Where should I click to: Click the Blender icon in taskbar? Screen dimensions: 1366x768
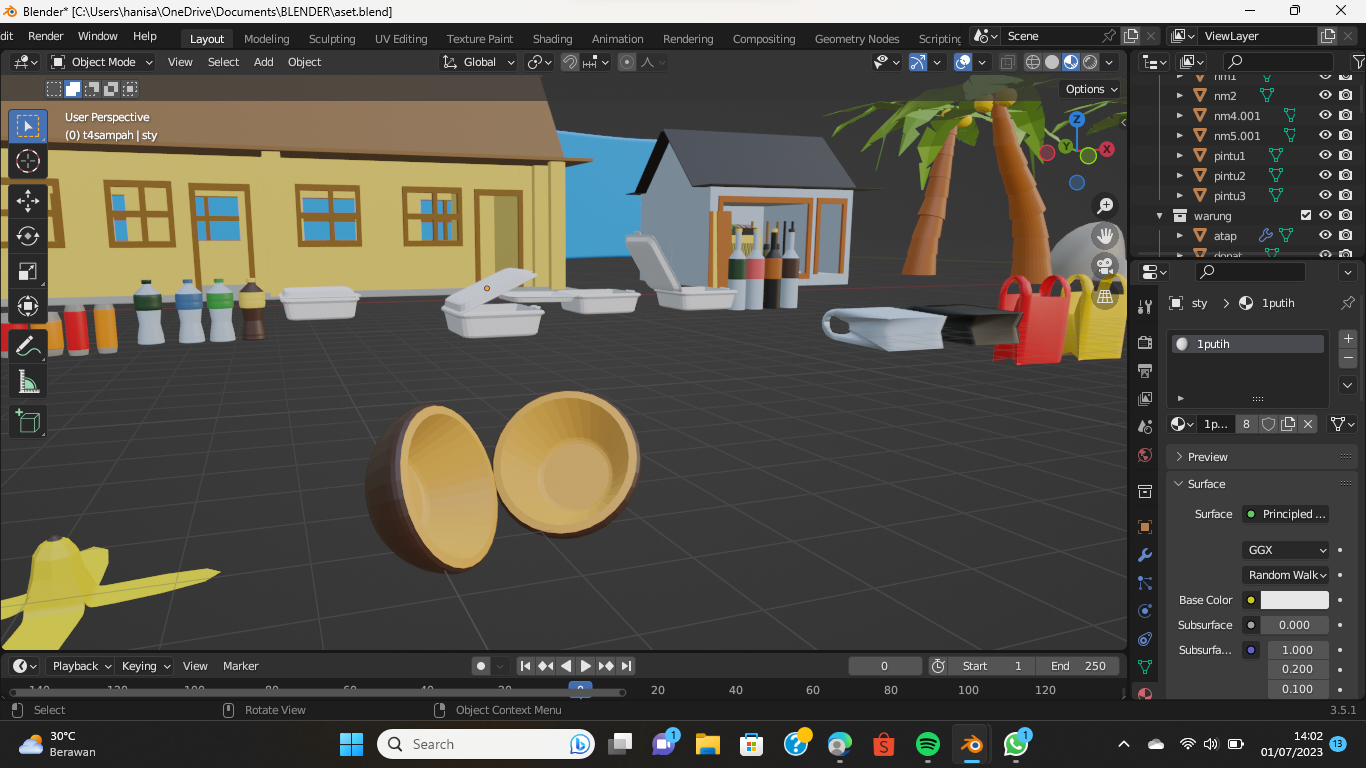click(970, 744)
